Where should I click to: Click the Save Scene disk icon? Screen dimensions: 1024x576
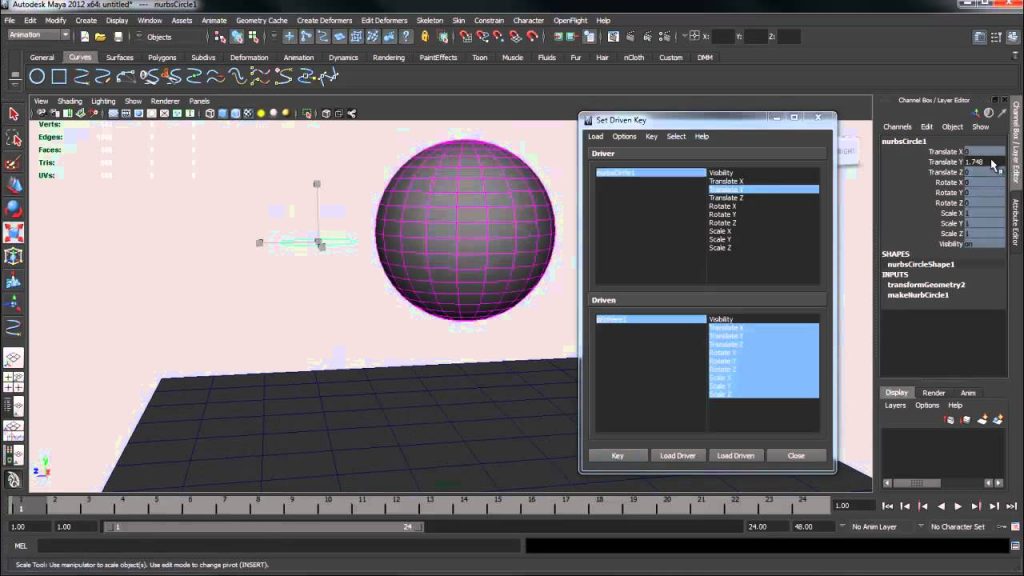pyautogui.click(x=118, y=37)
